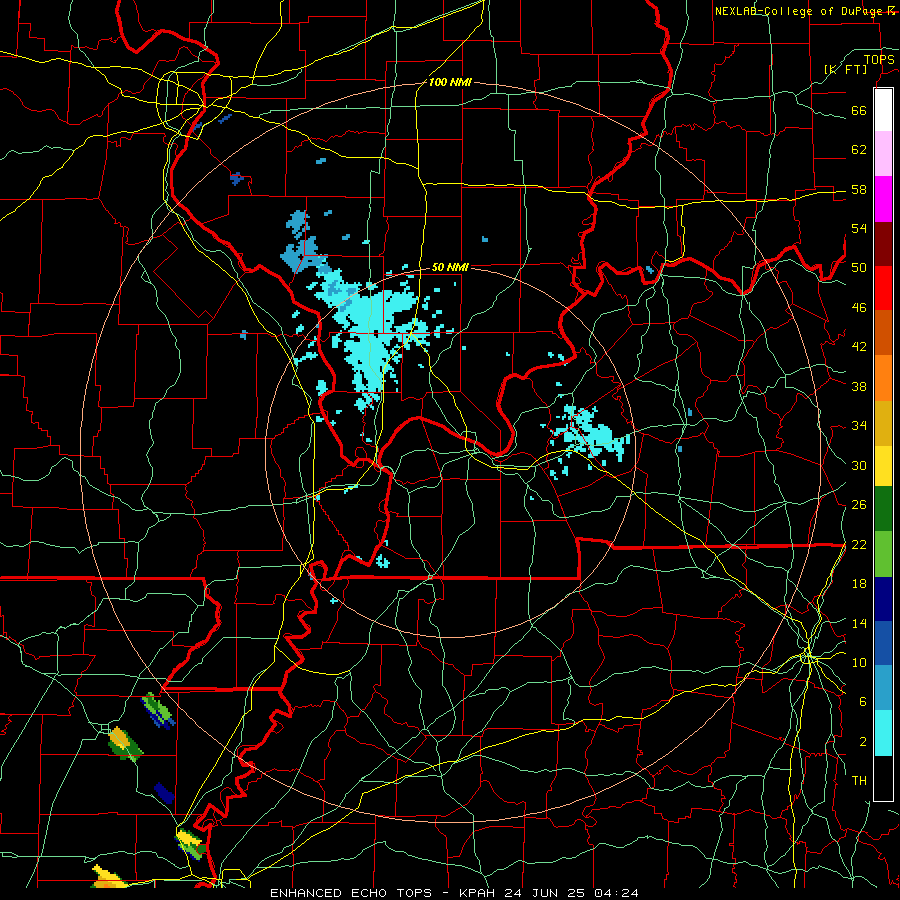
Task: Click the black TH threshold swatch
Action: (x=883, y=778)
